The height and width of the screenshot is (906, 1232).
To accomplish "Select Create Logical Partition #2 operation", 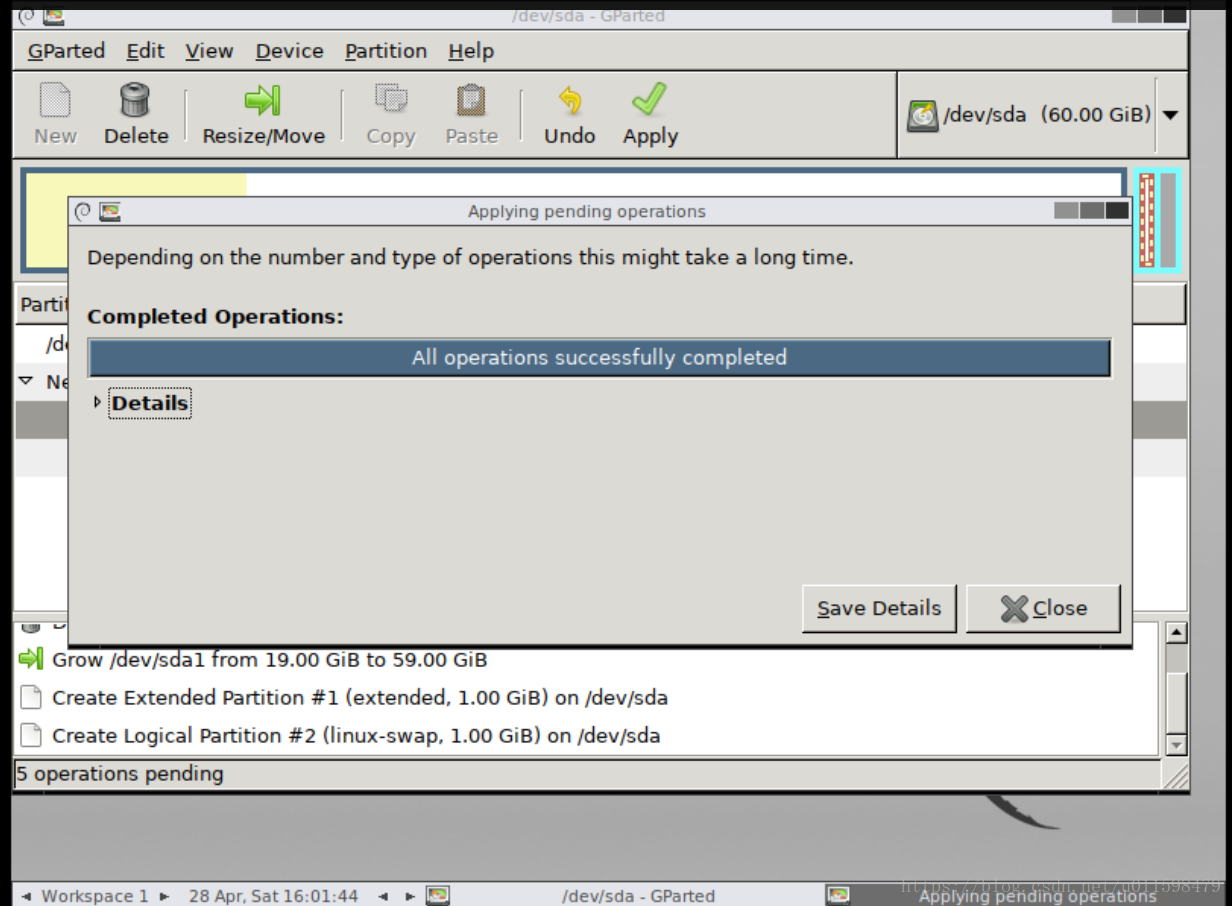I will click(356, 736).
